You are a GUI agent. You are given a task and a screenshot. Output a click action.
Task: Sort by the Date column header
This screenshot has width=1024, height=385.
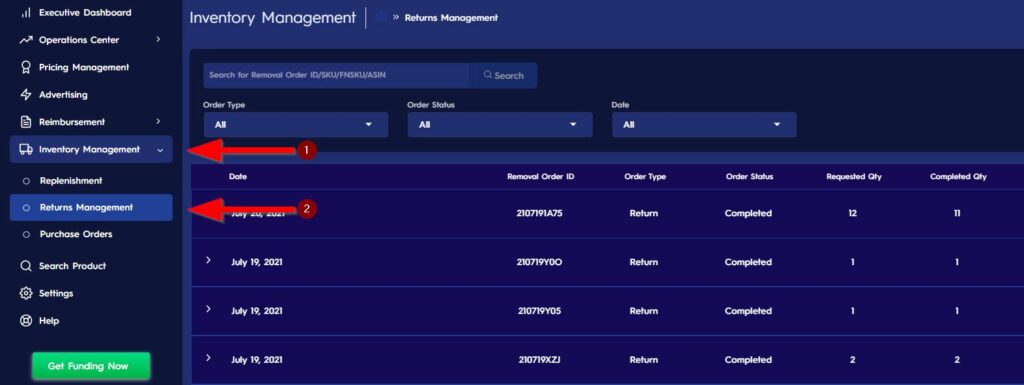tap(238, 177)
